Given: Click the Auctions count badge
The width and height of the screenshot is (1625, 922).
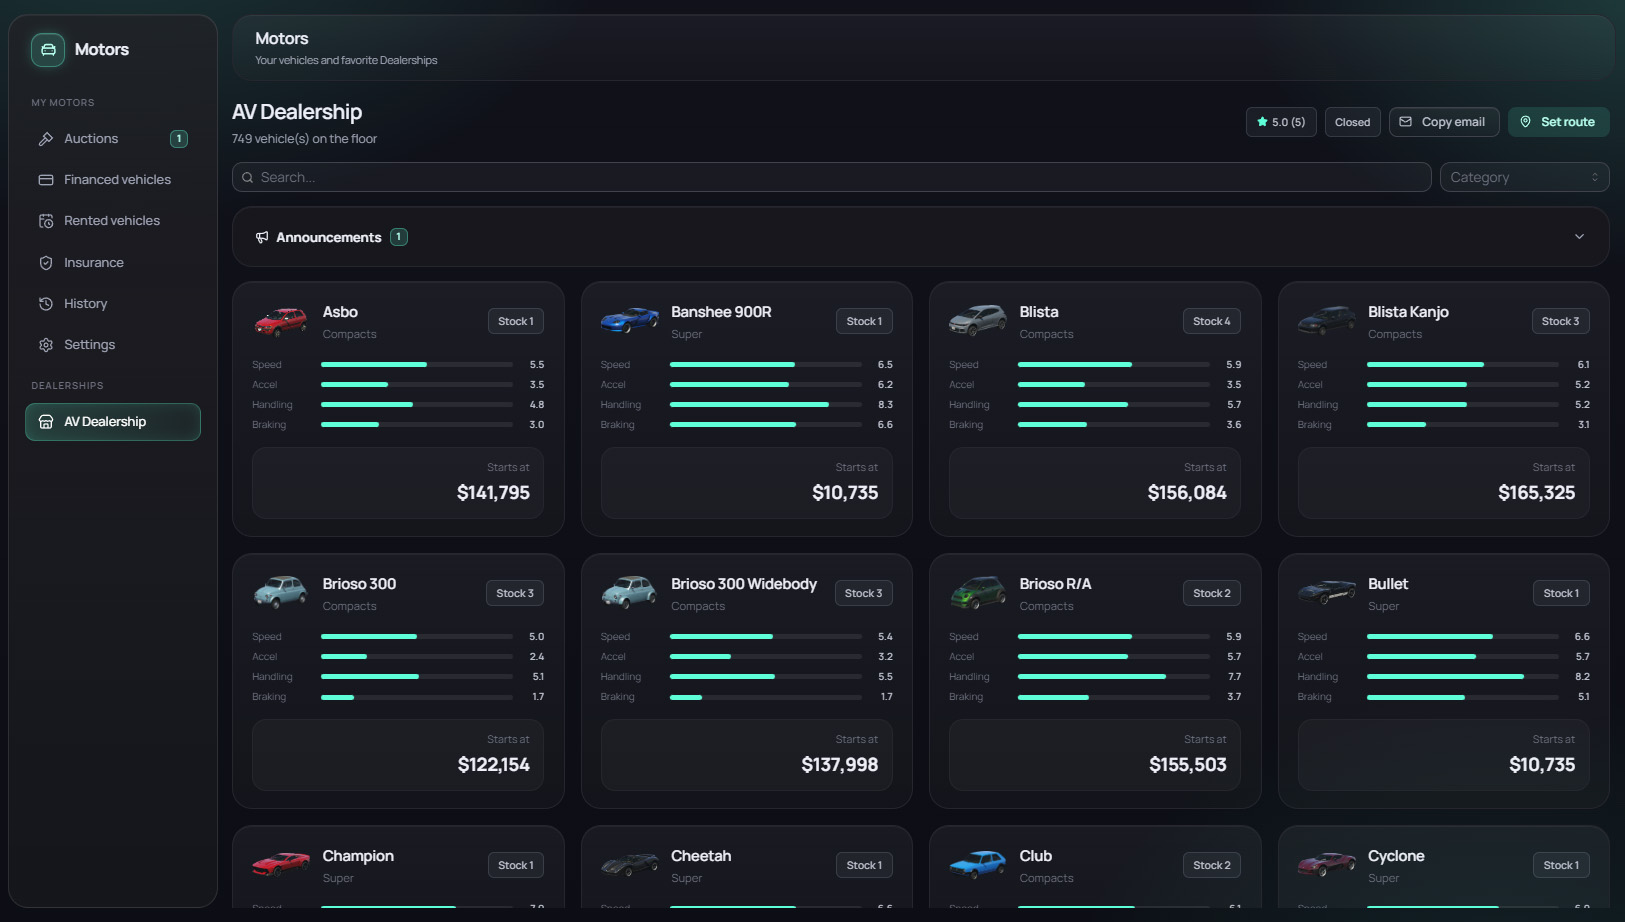Looking at the screenshot, I should [x=179, y=139].
